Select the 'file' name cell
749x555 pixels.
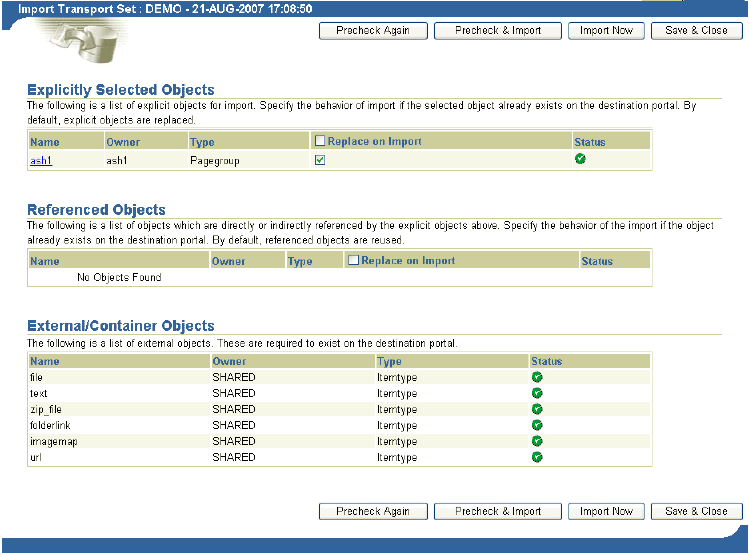[x=36, y=377]
